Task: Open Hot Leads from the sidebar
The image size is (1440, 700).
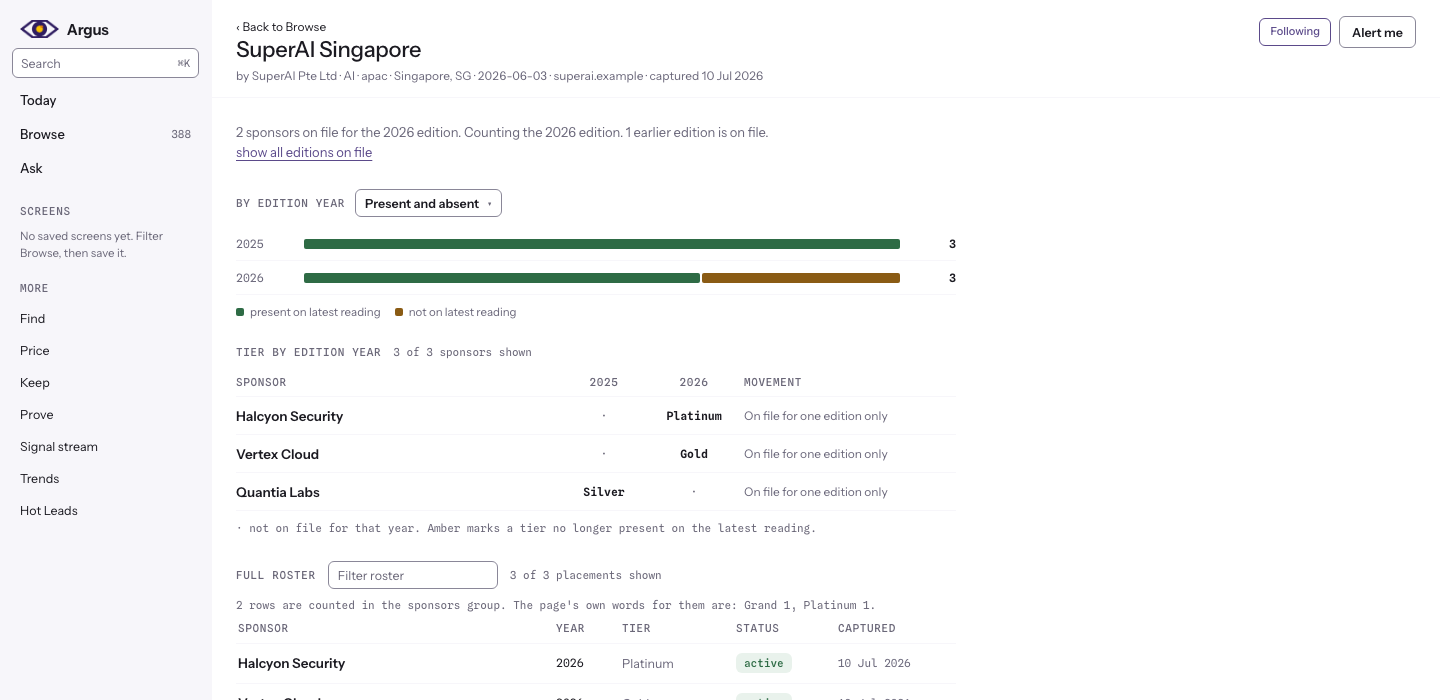Action: (49, 510)
